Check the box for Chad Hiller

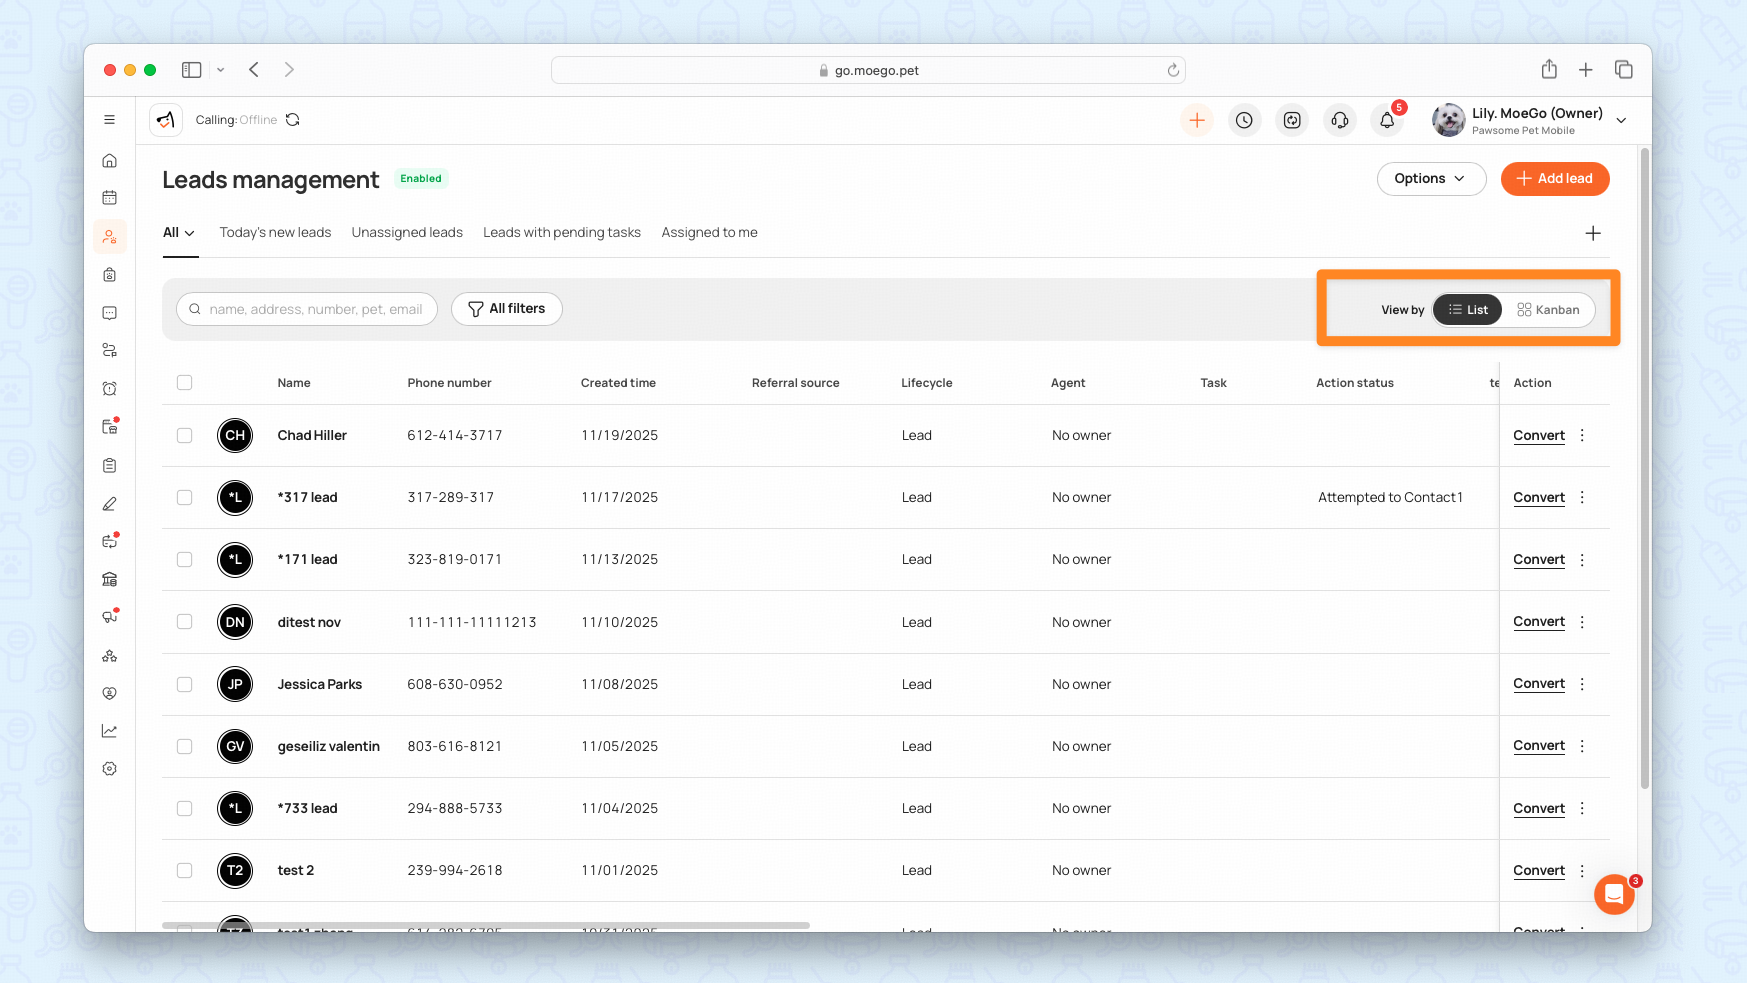point(184,436)
